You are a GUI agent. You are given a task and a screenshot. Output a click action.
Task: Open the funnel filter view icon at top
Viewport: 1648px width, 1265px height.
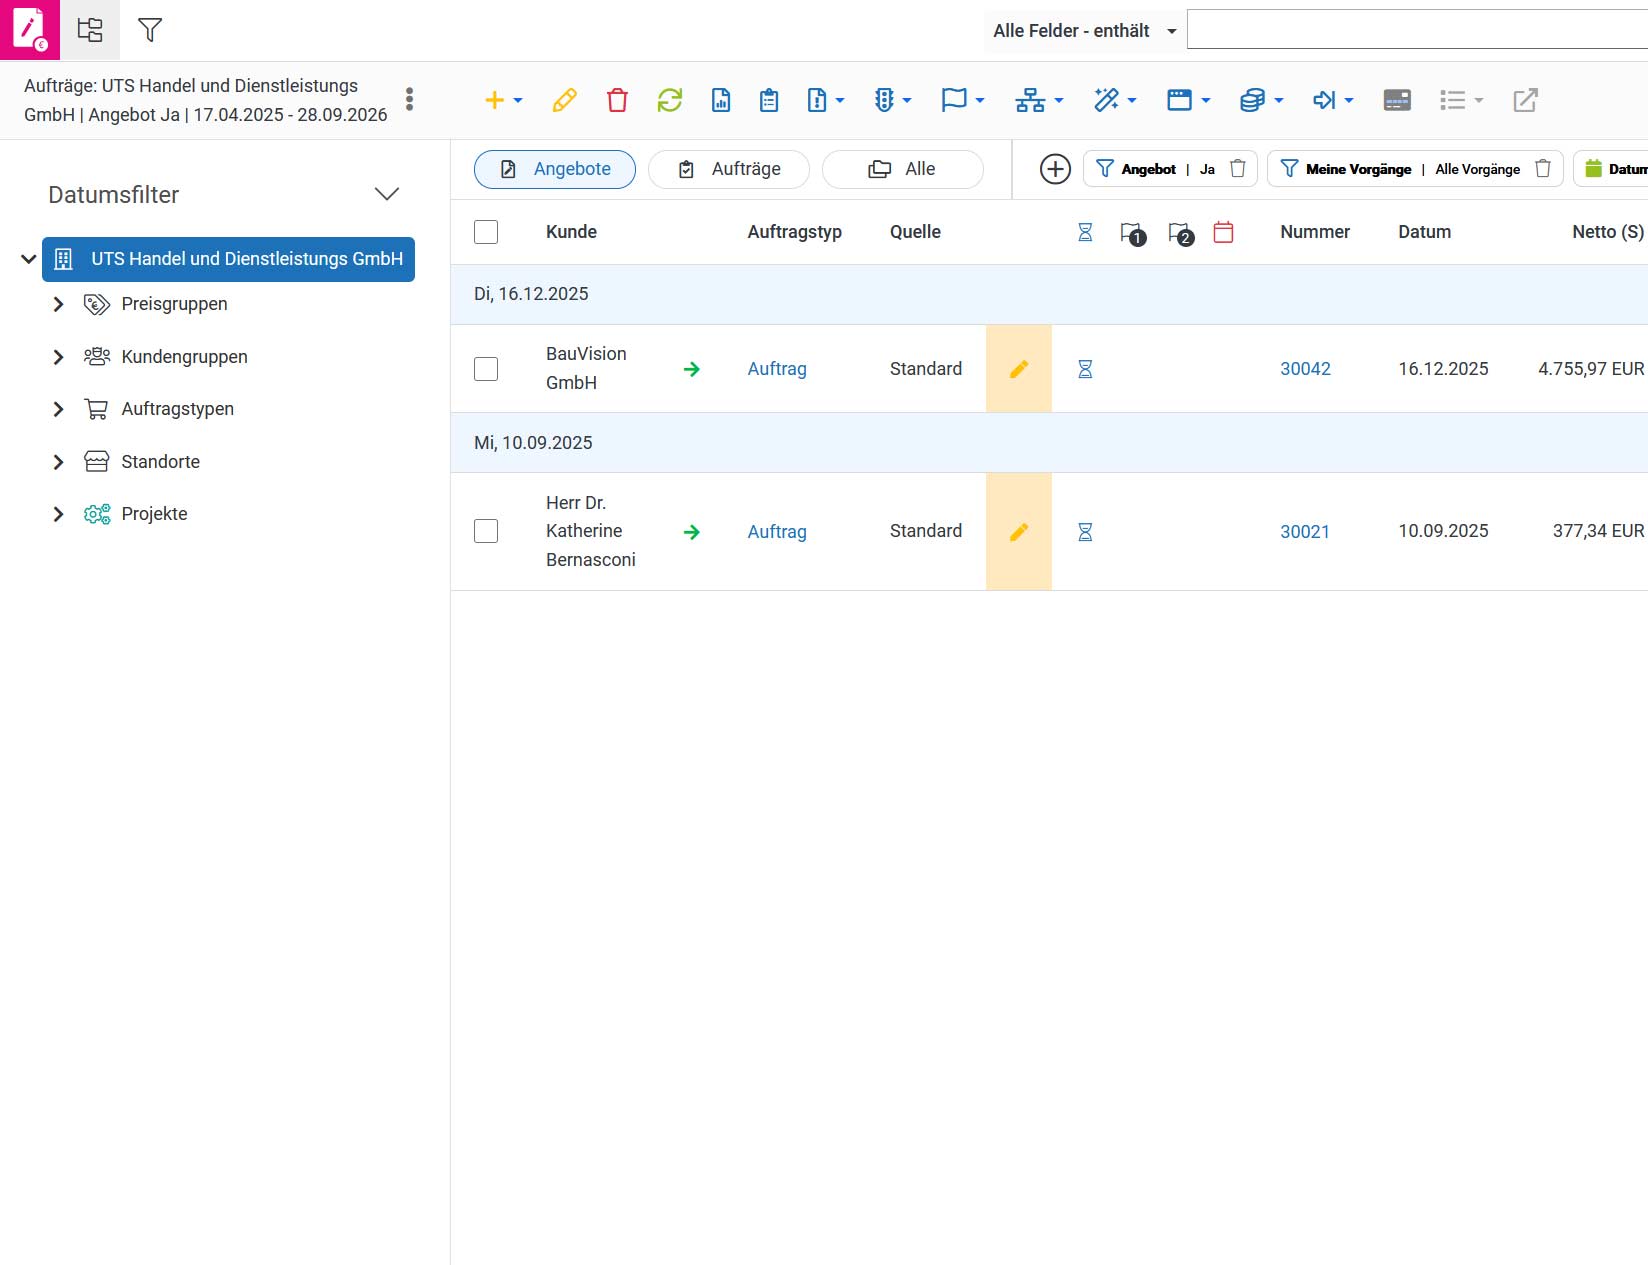[x=150, y=30]
